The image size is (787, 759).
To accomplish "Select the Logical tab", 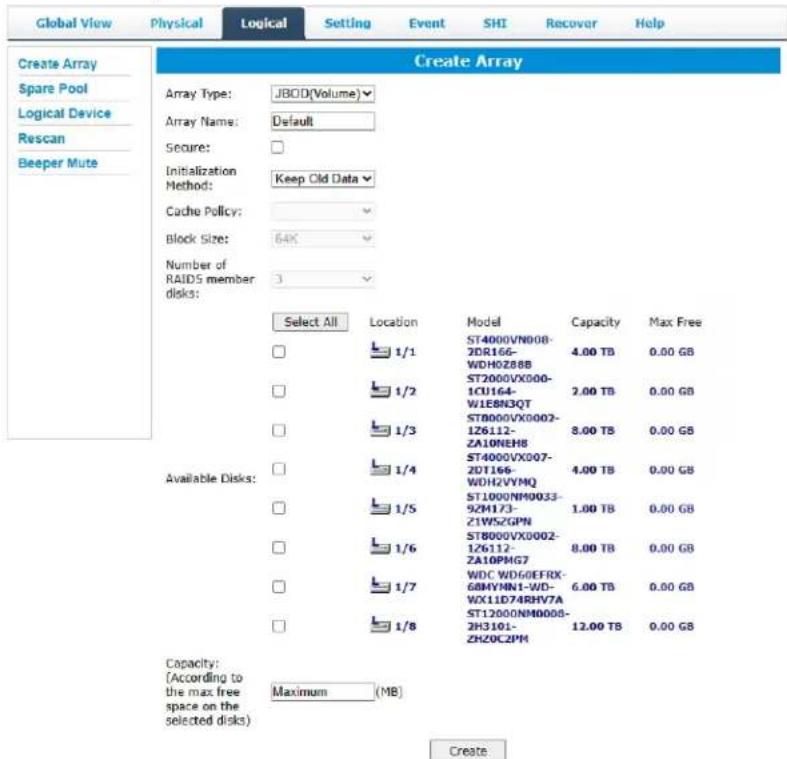I will pyautogui.click(x=264, y=23).
